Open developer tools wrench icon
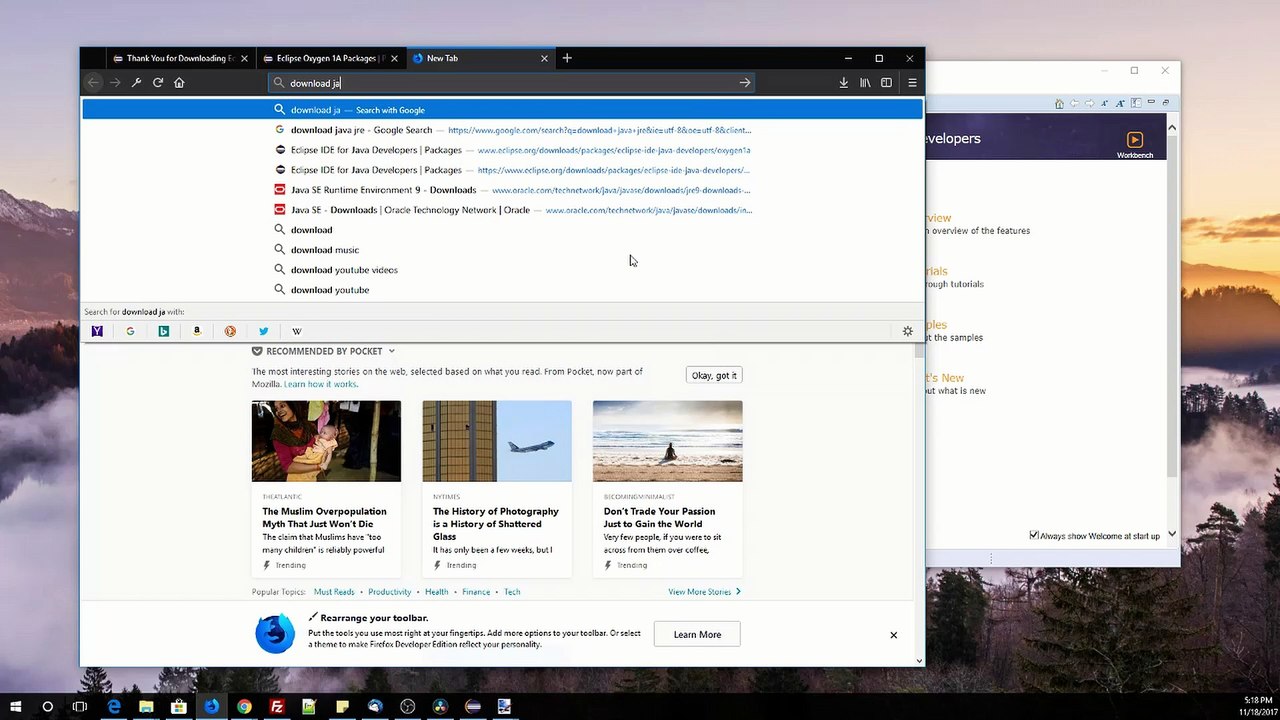This screenshot has height=720, width=1280. [x=136, y=83]
